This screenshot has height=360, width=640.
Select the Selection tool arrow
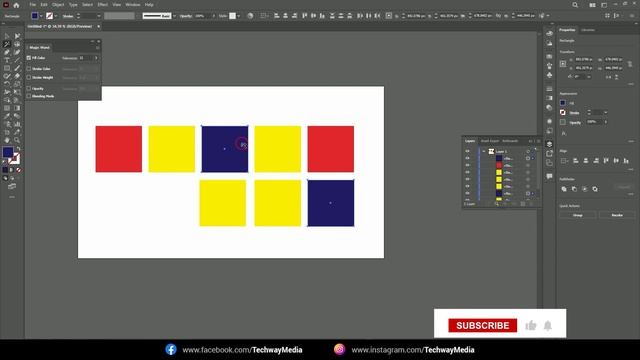click(x=7, y=36)
